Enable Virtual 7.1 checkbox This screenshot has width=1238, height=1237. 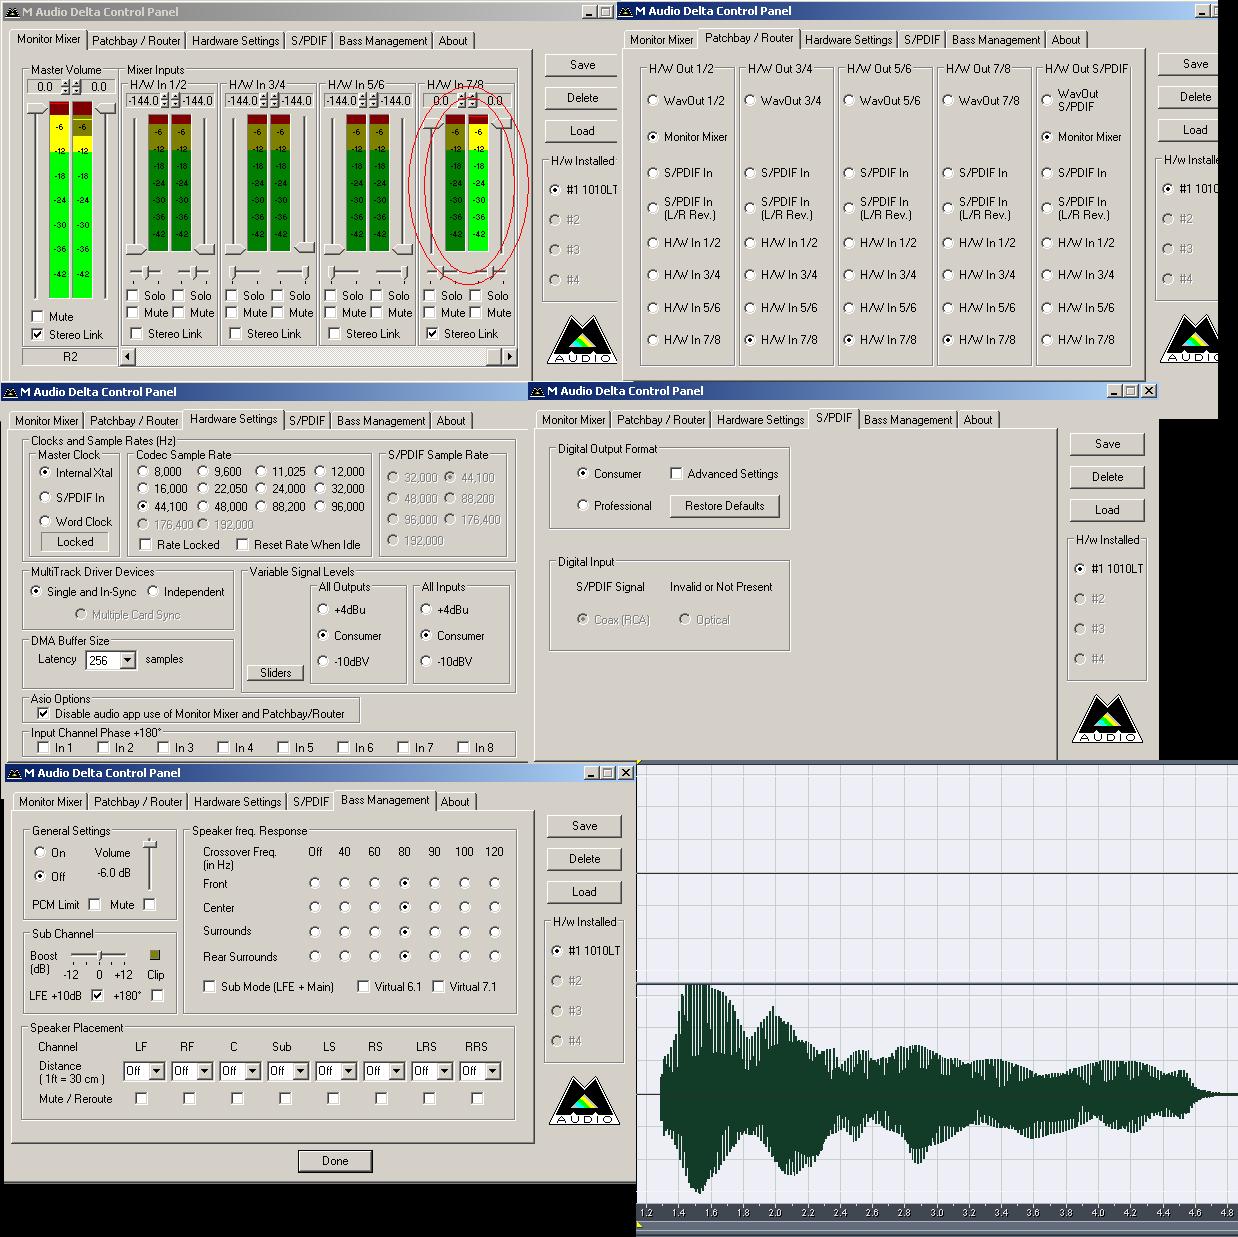point(438,987)
